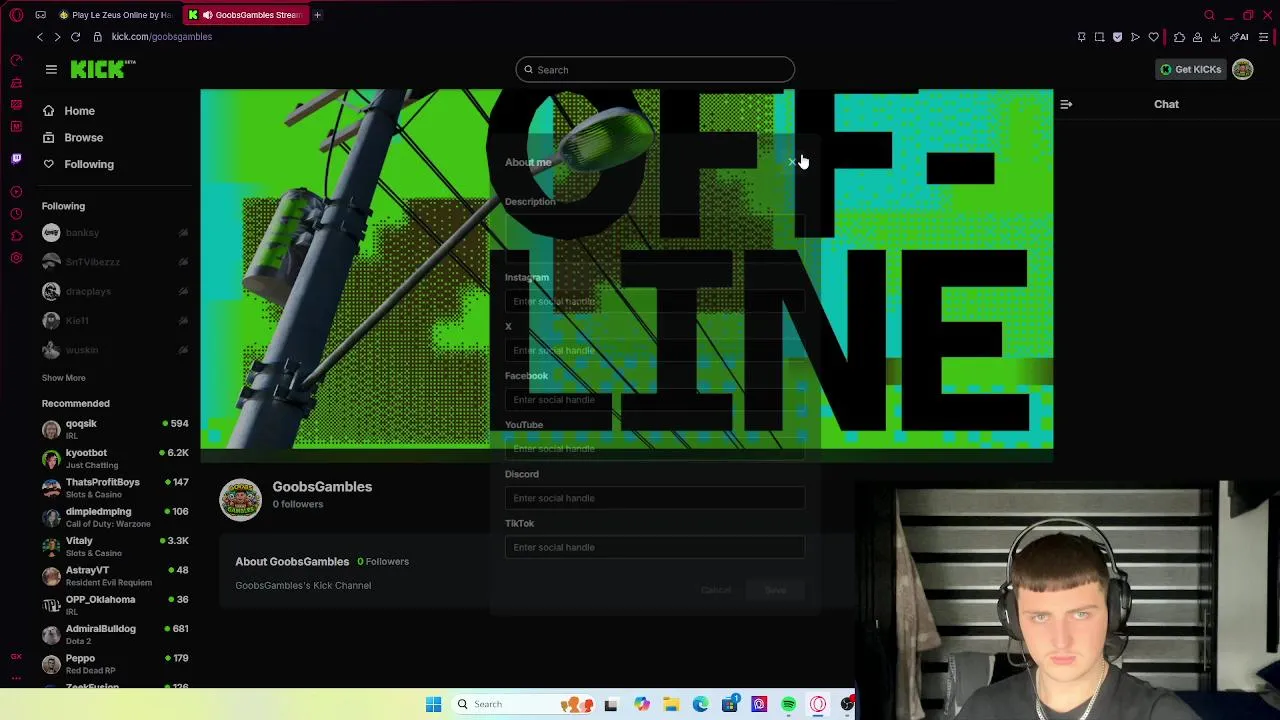
Task: Click the browser search magnifier icon
Action: pyautogui.click(x=1209, y=15)
